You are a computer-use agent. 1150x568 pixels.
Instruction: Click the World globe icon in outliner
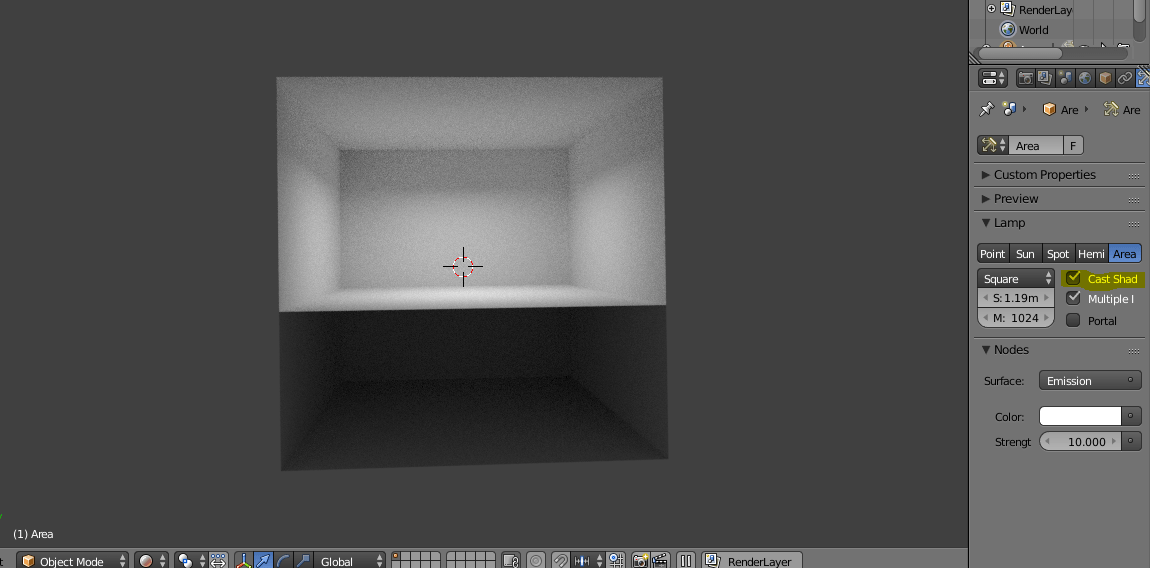(1008, 29)
